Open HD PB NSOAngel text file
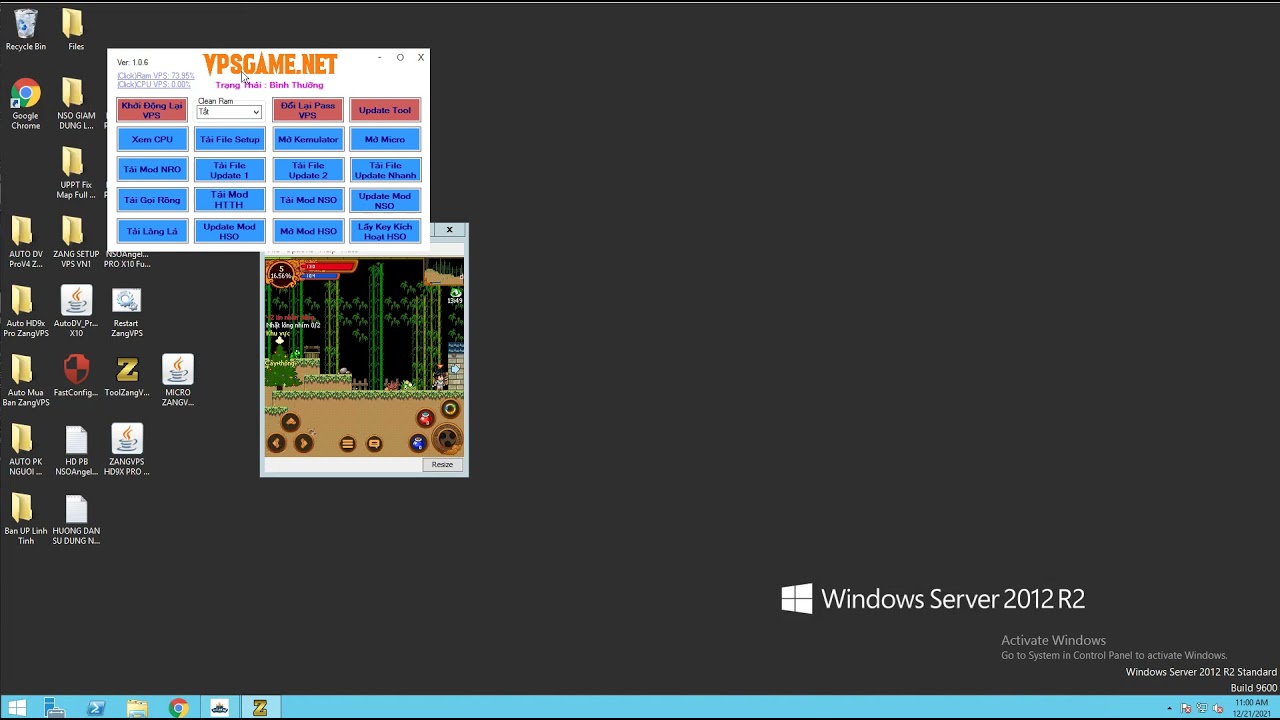 pos(76,449)
